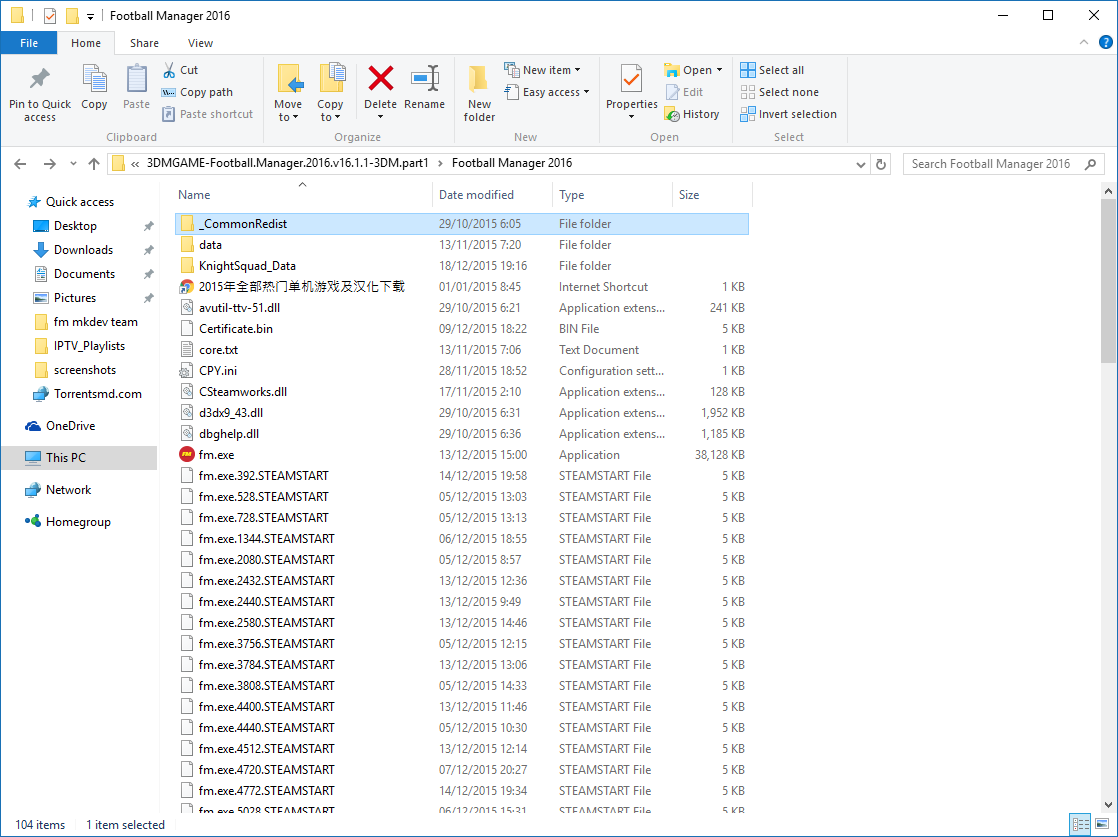The image size is (1118, 837).
Task: Open the Quick Access Toolbar customize dropdown
Action: click(x=91, y=16)
